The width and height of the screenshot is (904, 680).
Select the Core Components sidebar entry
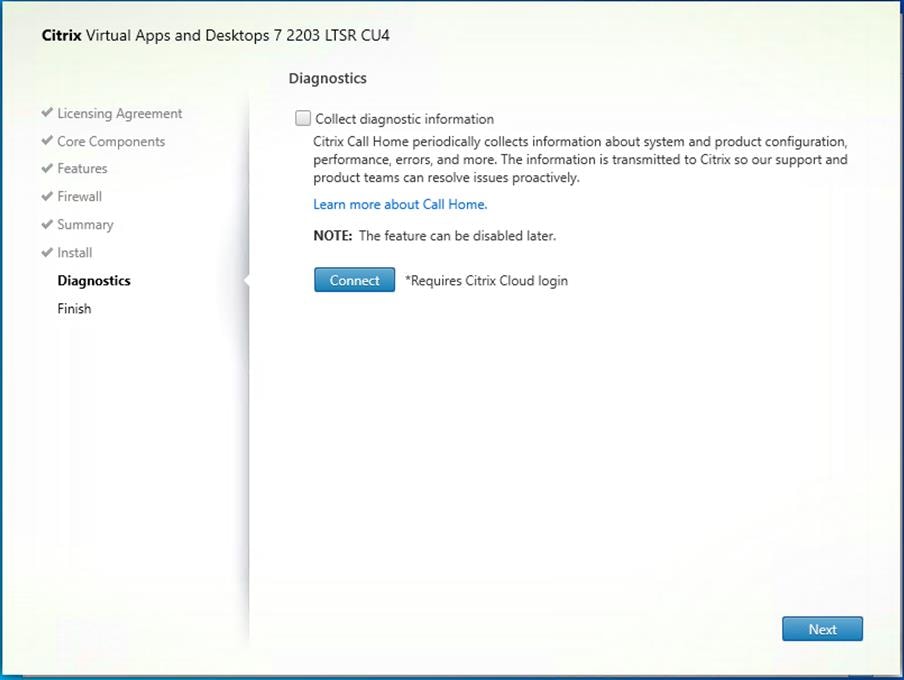[111, 141]
